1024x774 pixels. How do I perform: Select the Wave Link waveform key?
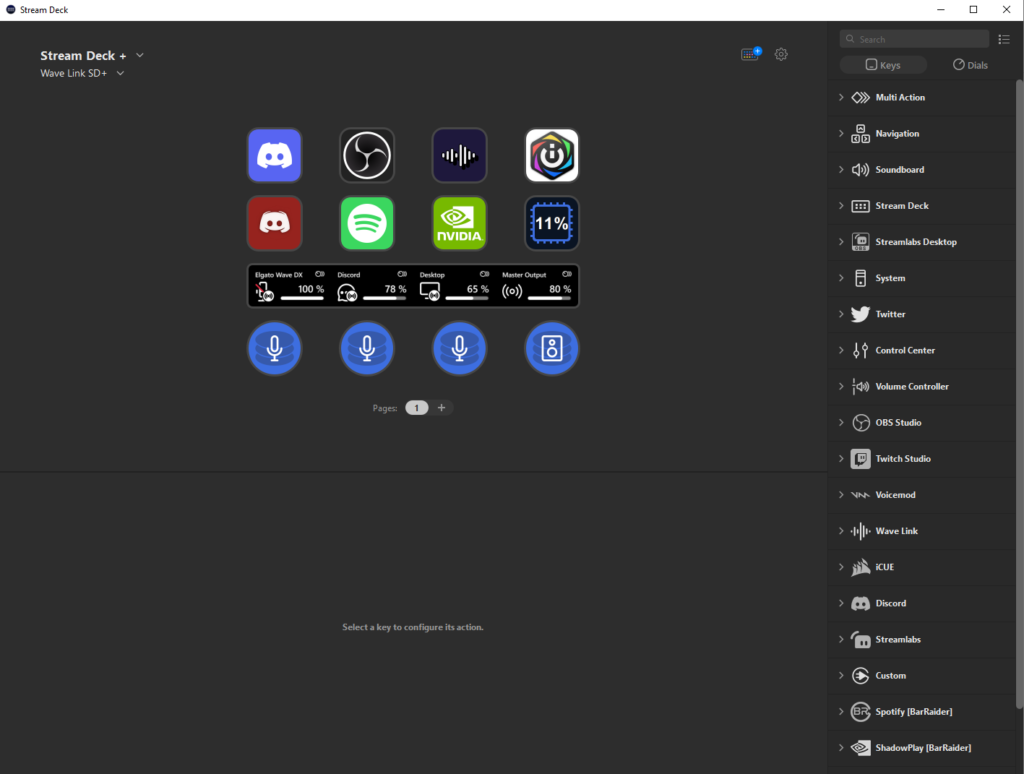(x=459, y=155)
